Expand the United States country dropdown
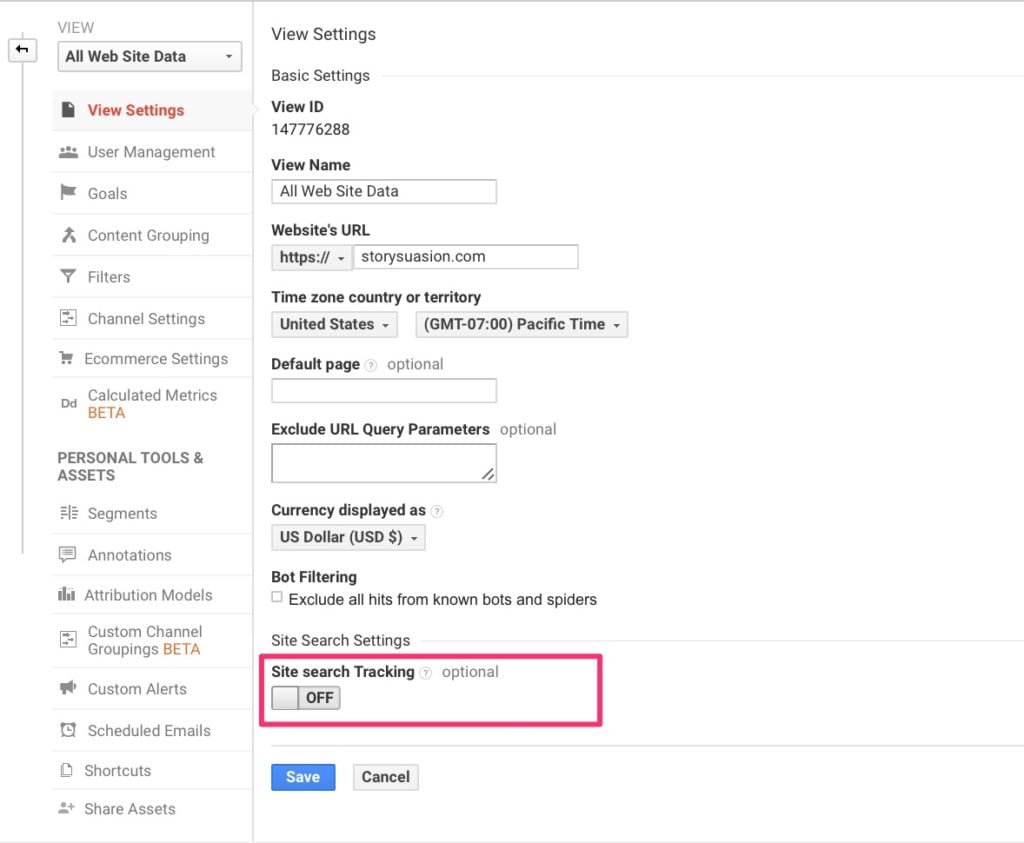1024x843 pixels. tap(334, 324)
